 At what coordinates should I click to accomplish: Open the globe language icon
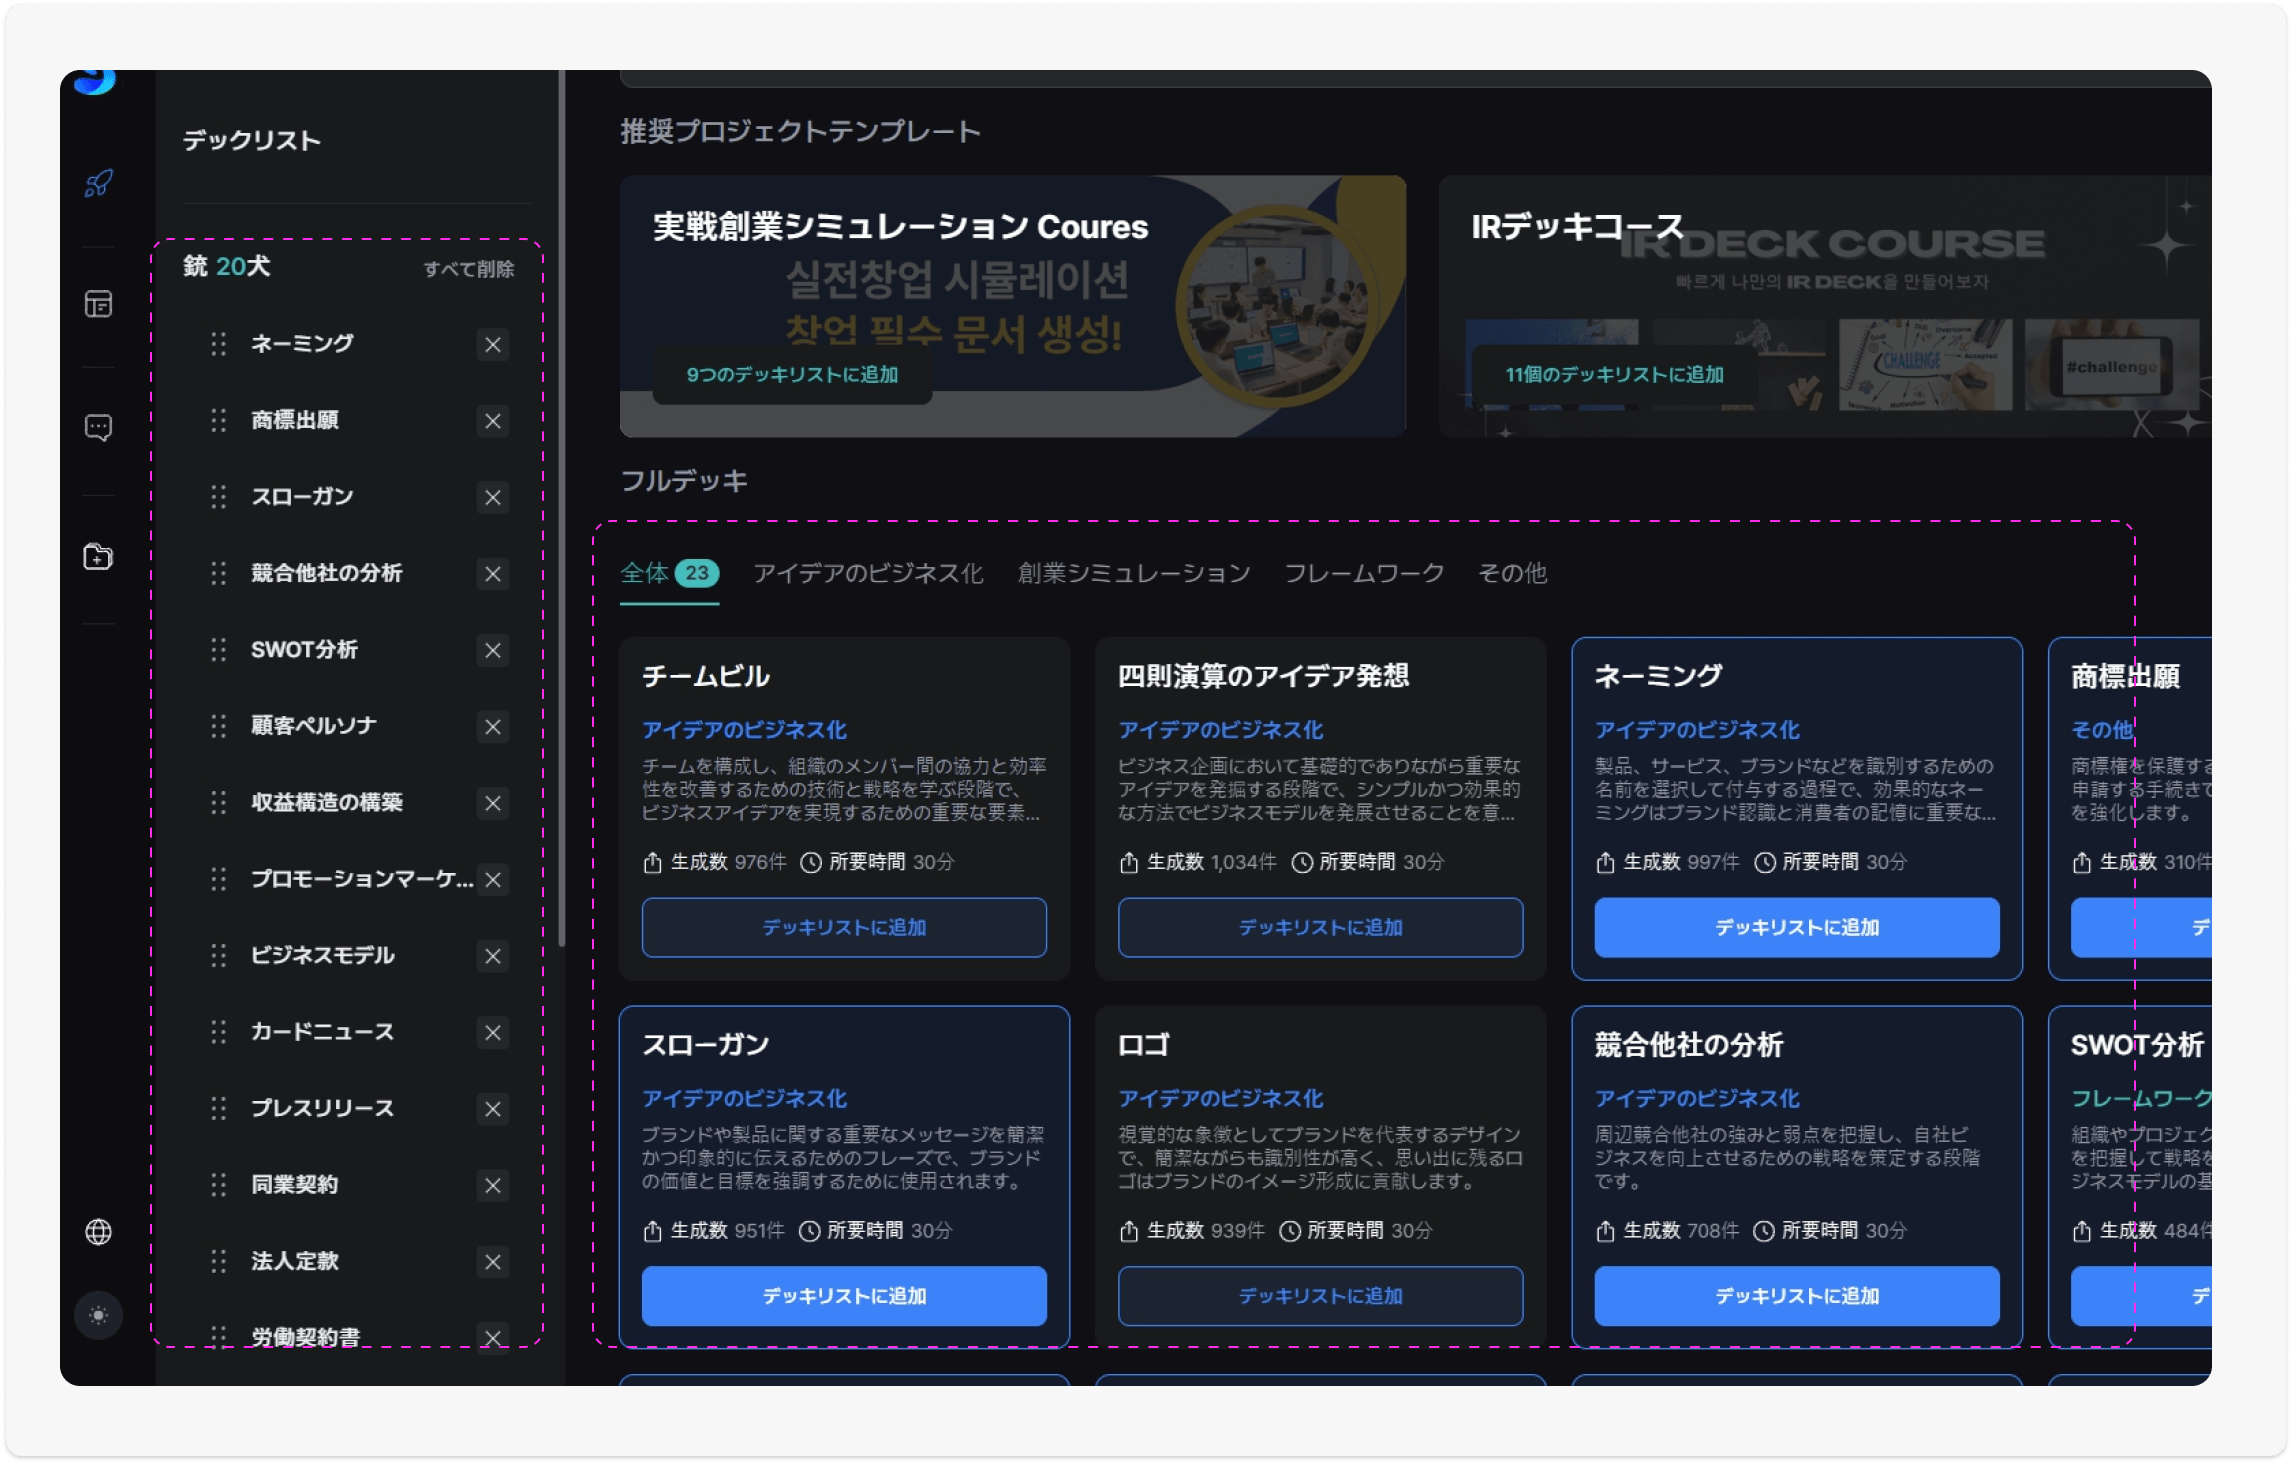[98, 1232]
